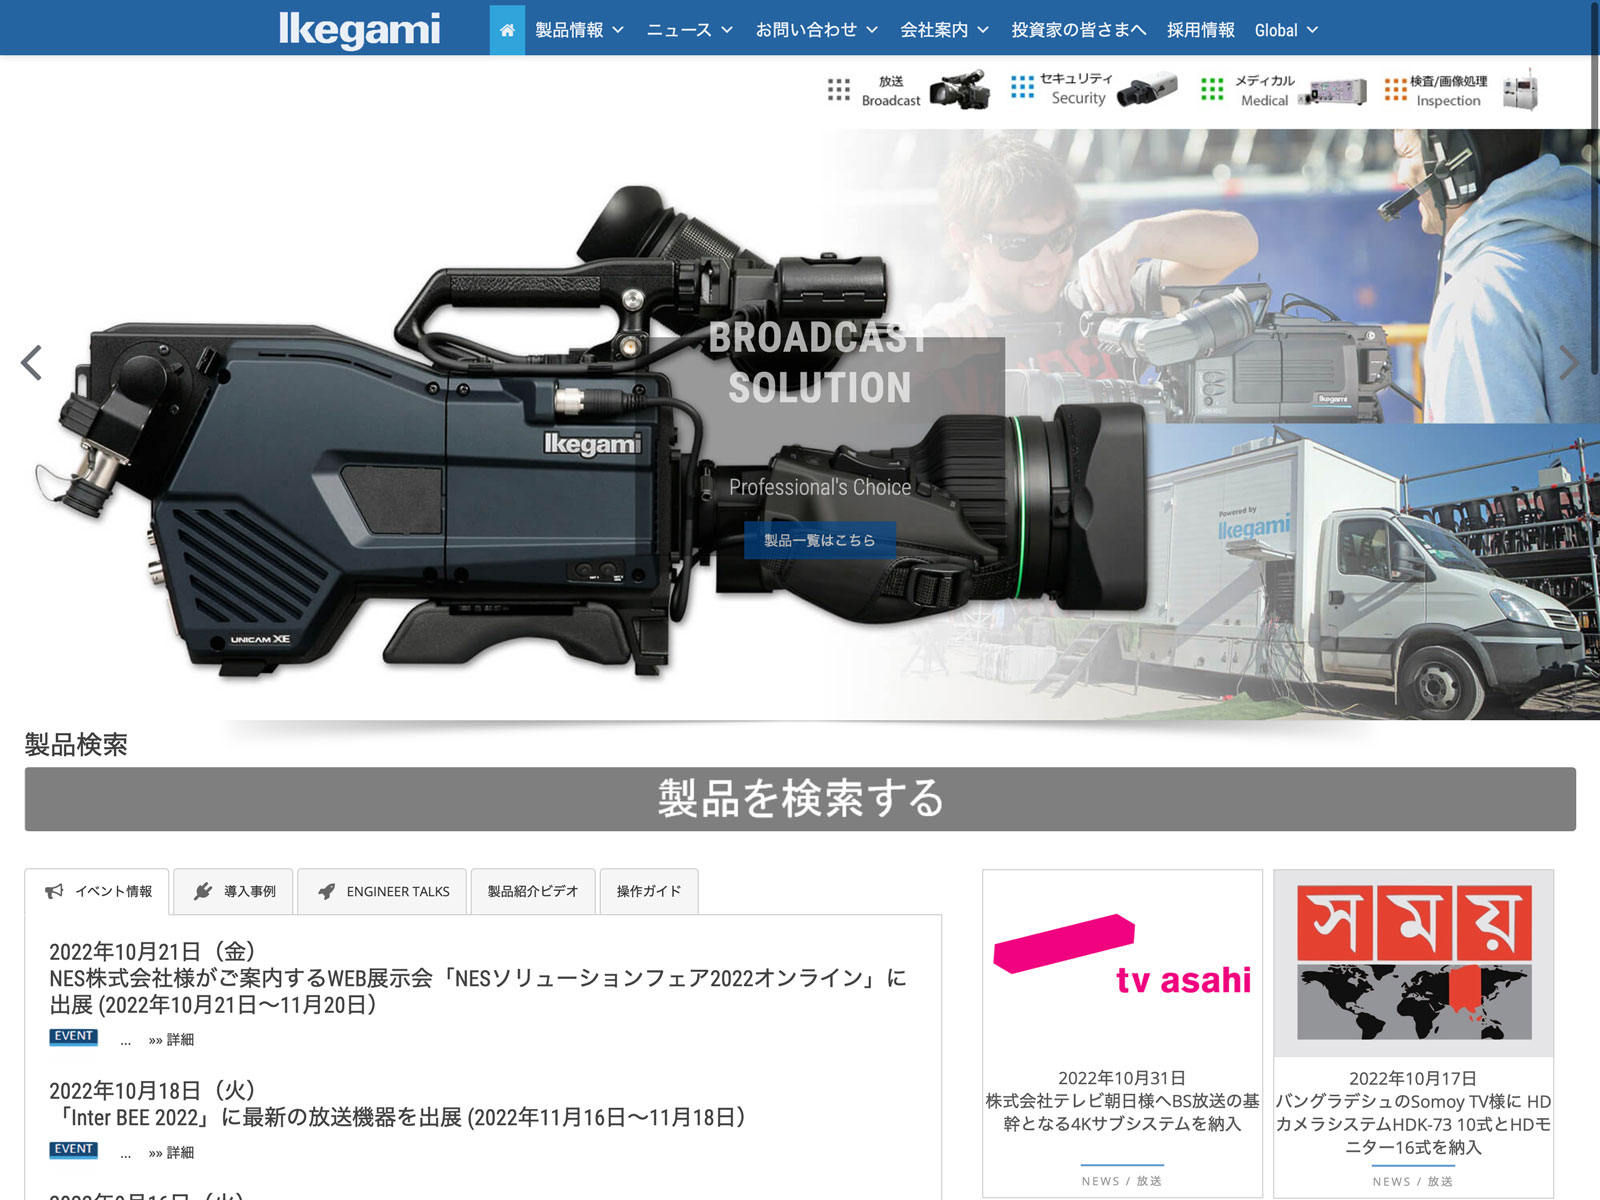The width and height of the screenshot is (1600, 1200).
Task: Expand the 製品情報 dropdown menu
Action: [x=579, y=30]
